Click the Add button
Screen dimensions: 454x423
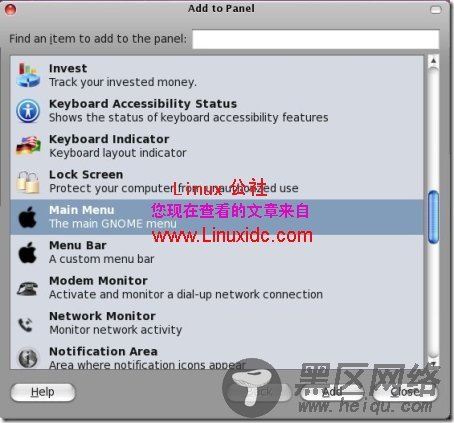click(x=332, y=392)
